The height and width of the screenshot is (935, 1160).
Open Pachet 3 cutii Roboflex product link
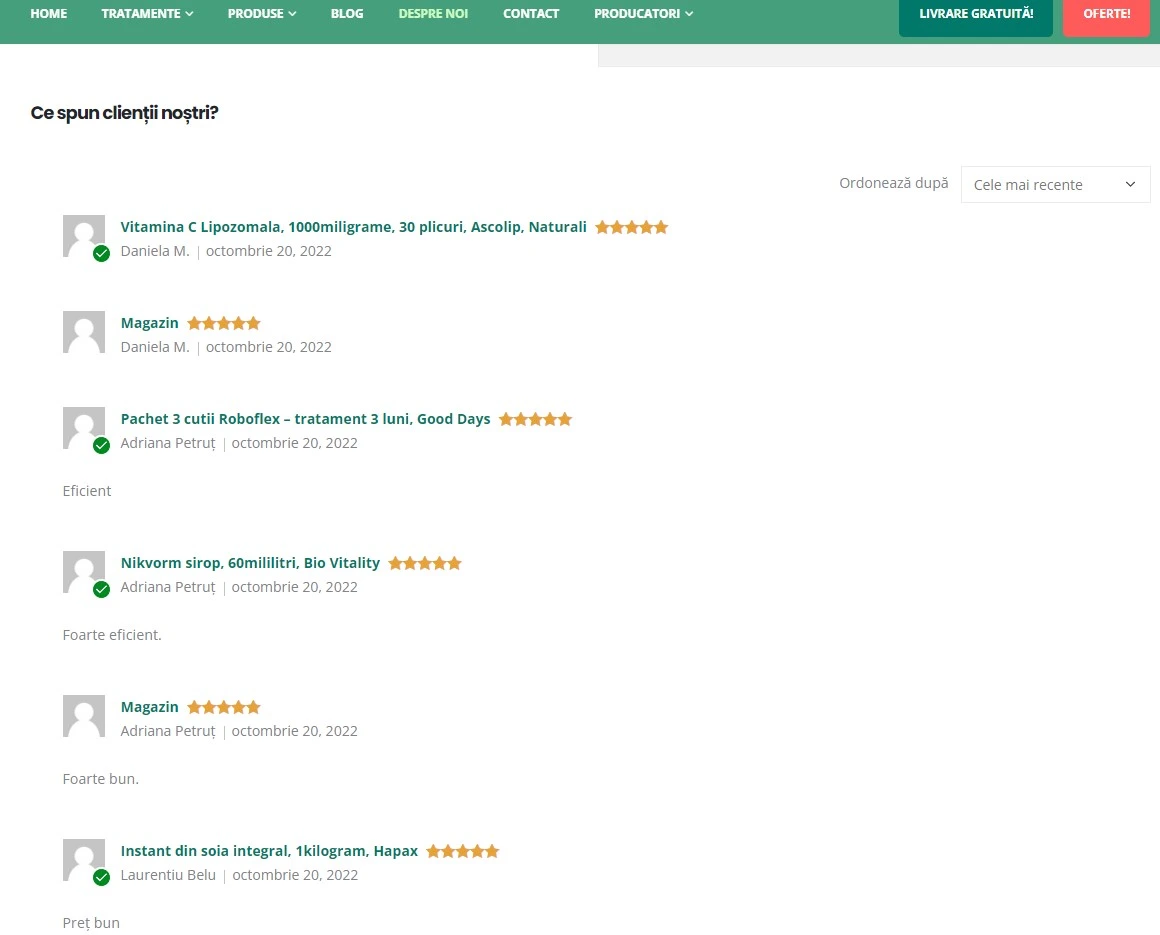click(x=305, y=419)
